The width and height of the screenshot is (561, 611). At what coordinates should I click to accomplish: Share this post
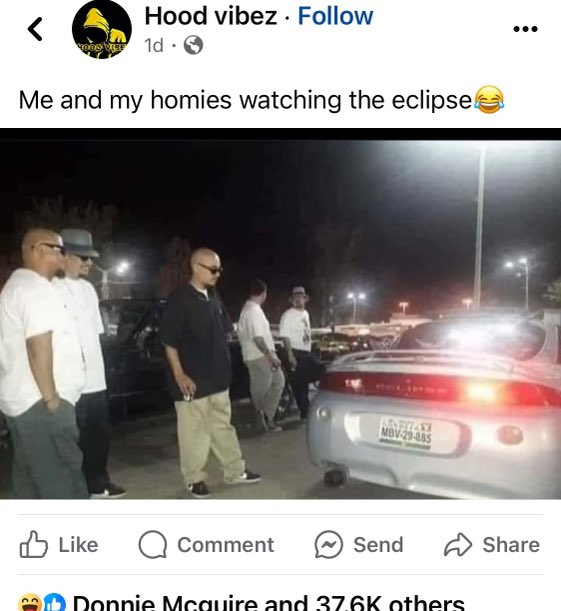pyautogui.click(x=492, y=544)
